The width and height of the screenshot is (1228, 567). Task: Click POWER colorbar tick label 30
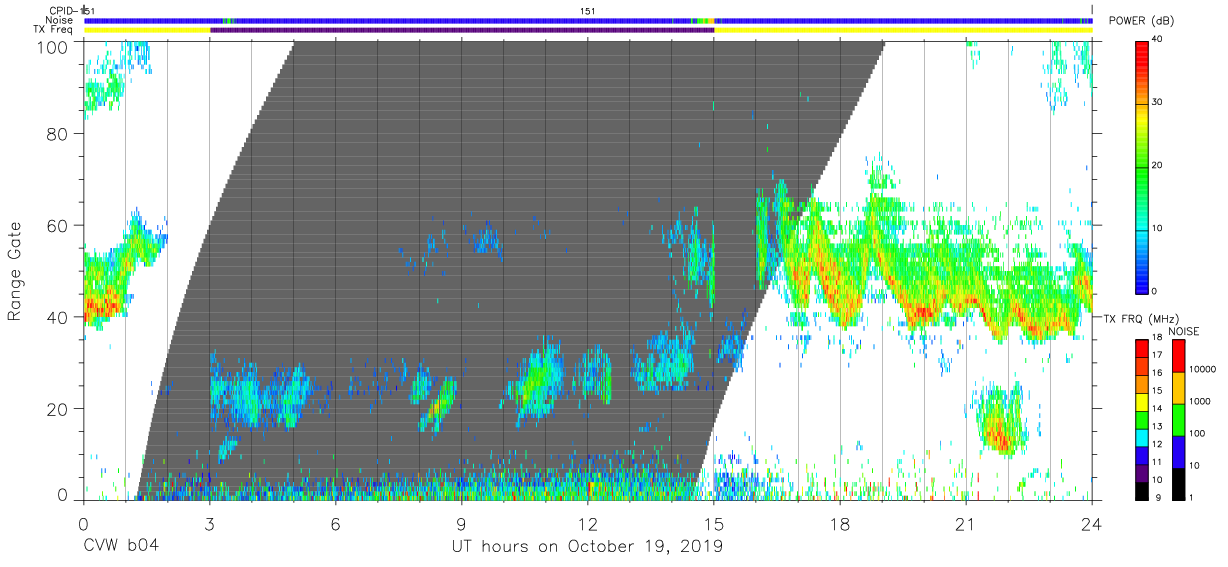click(1157, 103)
